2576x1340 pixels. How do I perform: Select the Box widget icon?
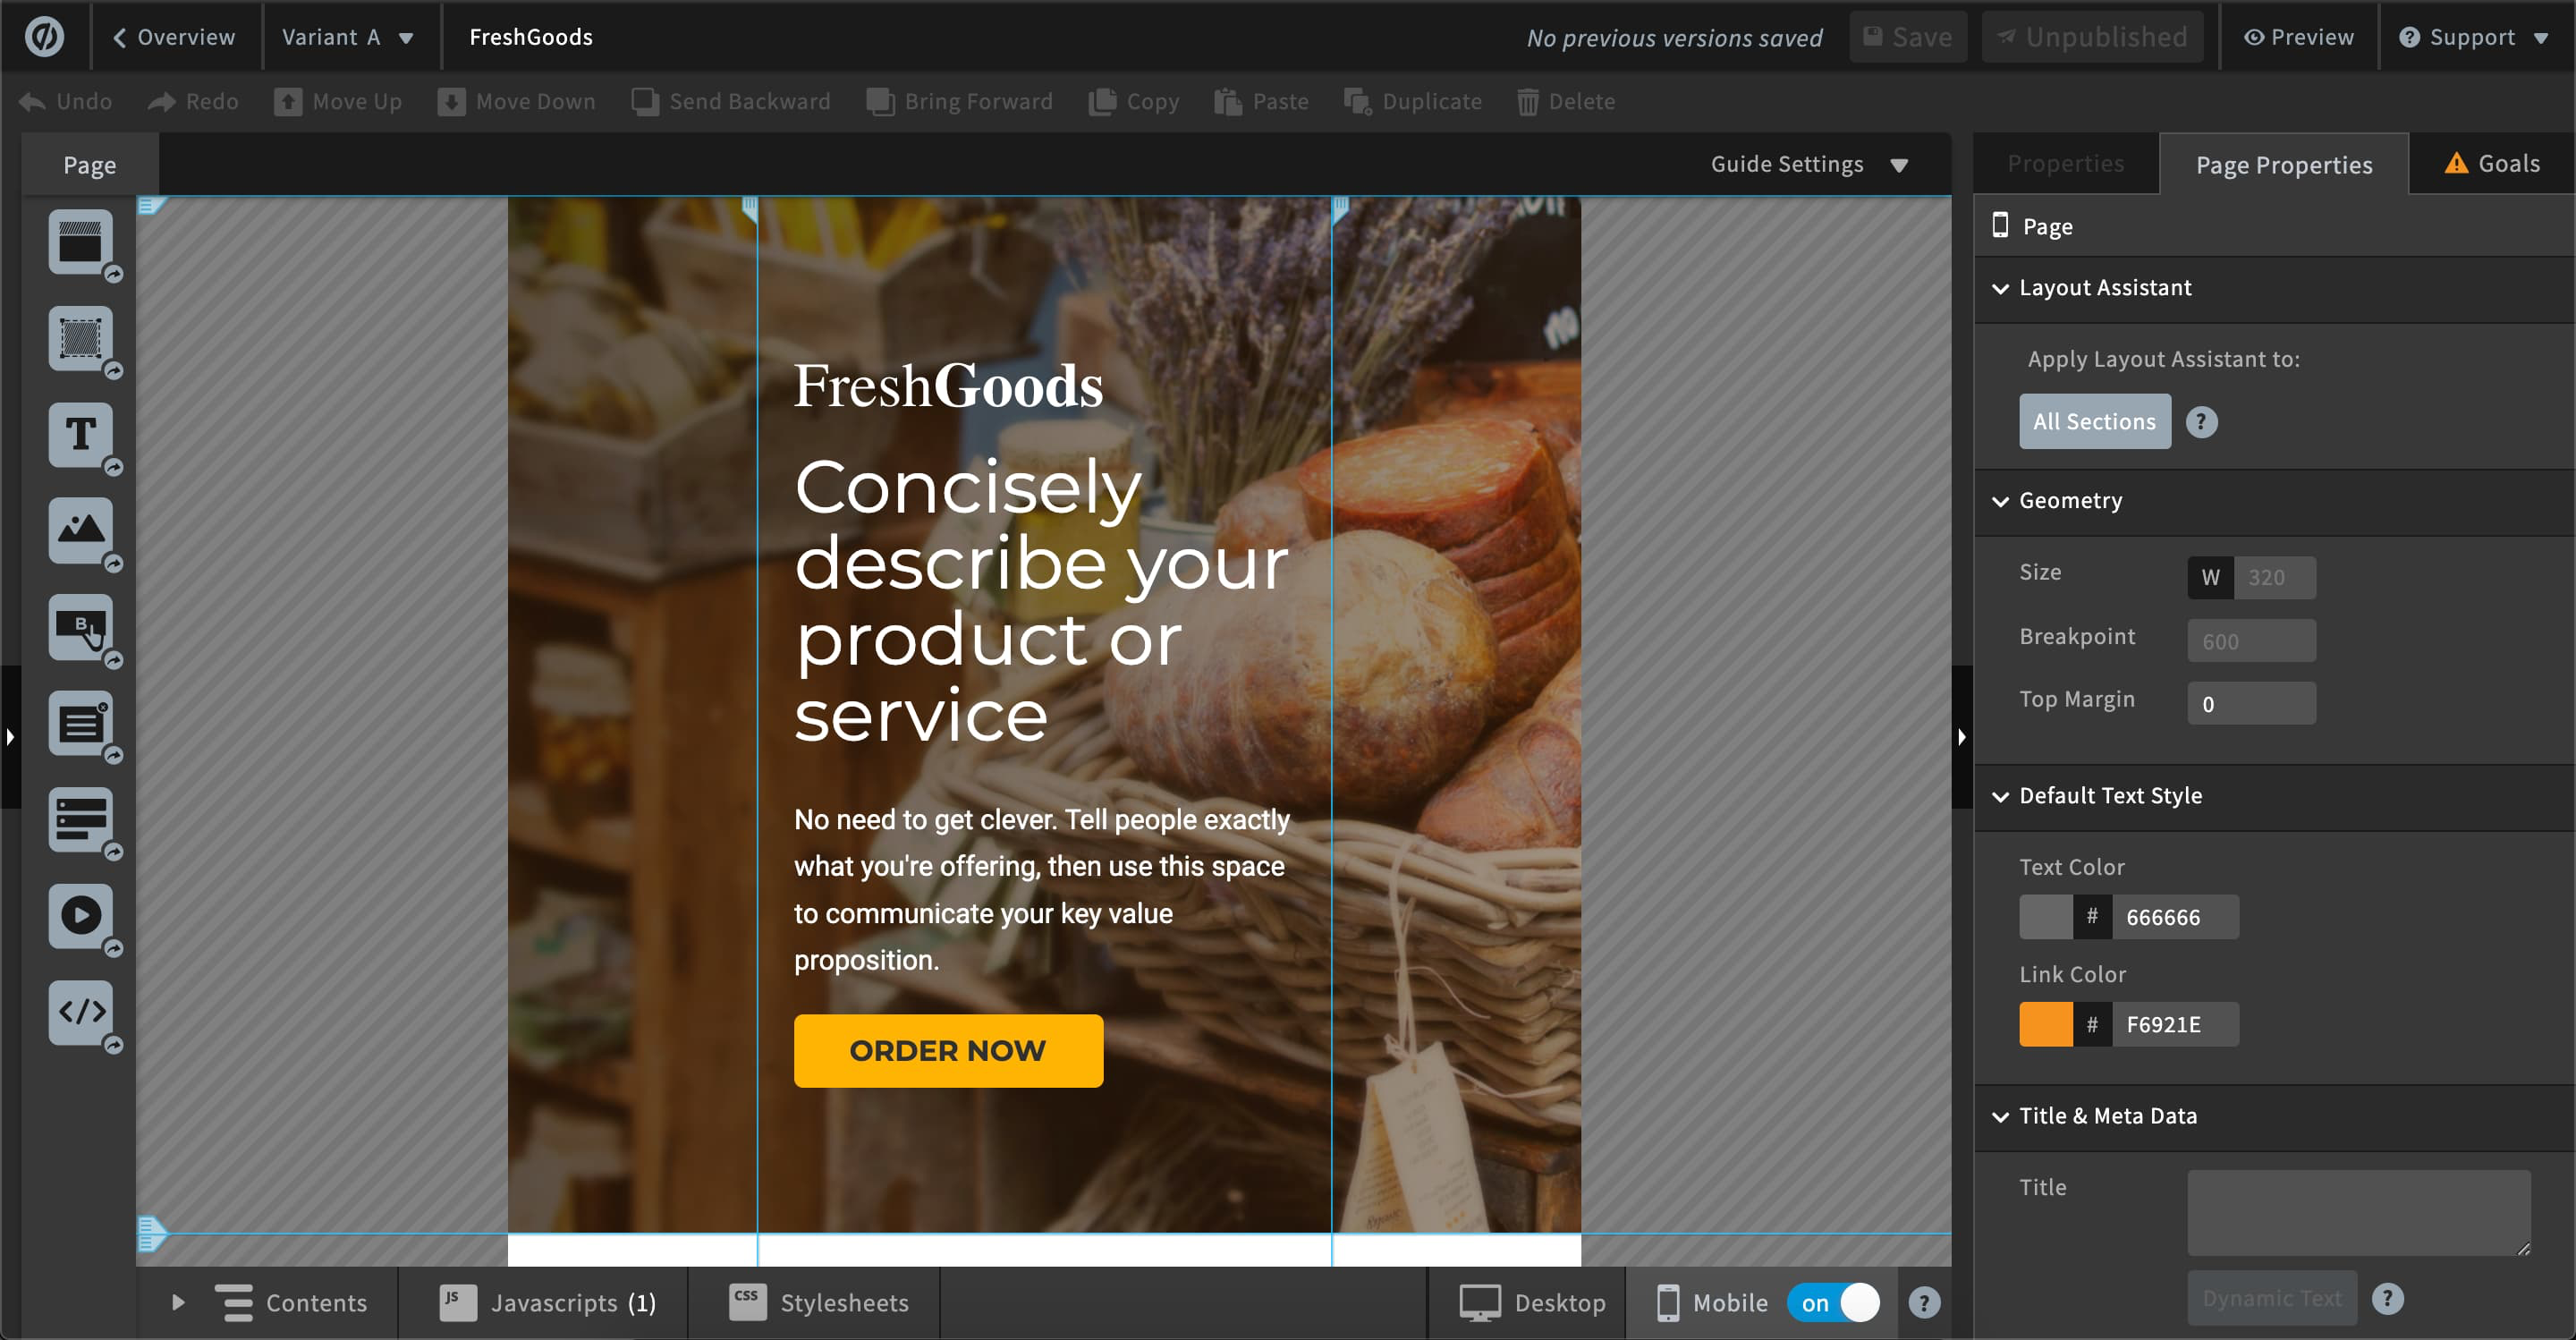(x=80, y=338)
